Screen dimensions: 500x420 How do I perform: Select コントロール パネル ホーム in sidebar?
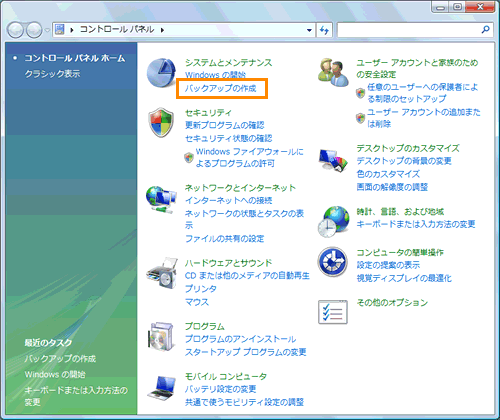pyautogui.click(x=75, y=58)
